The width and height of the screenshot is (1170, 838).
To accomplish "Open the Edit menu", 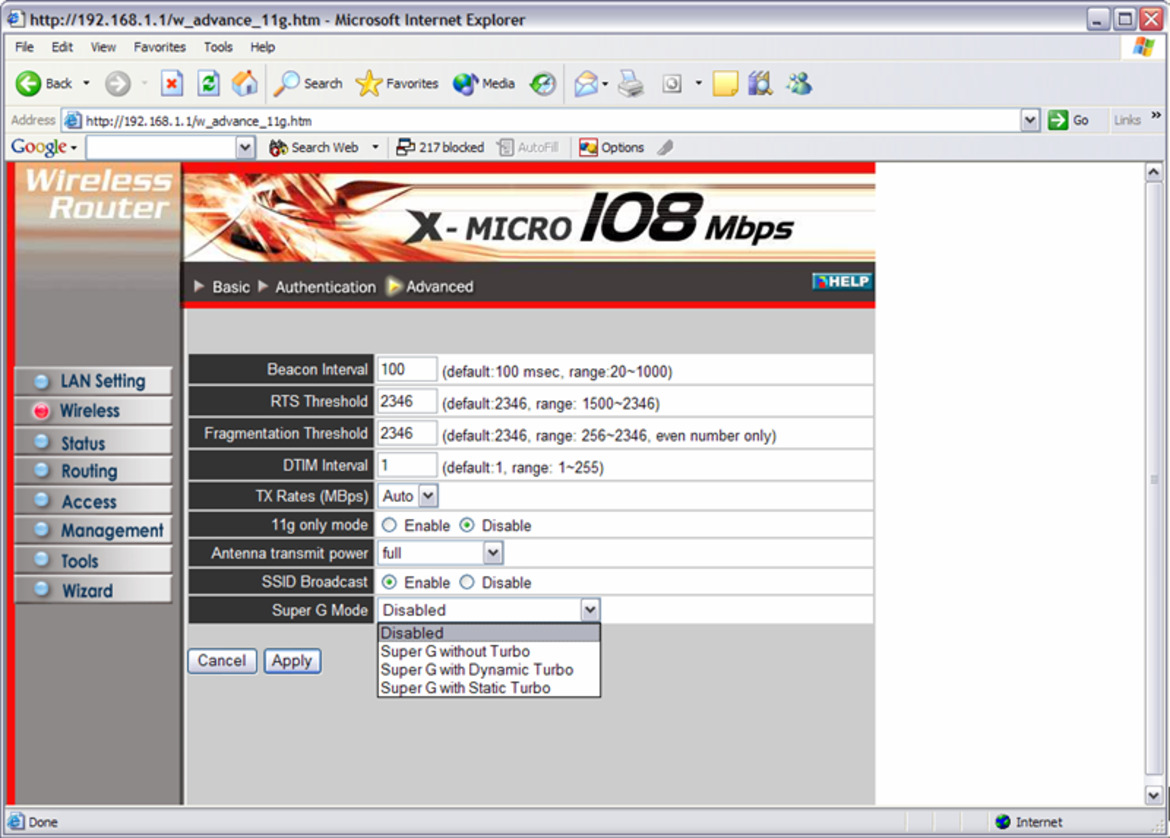I will click(x=62, y=47).
